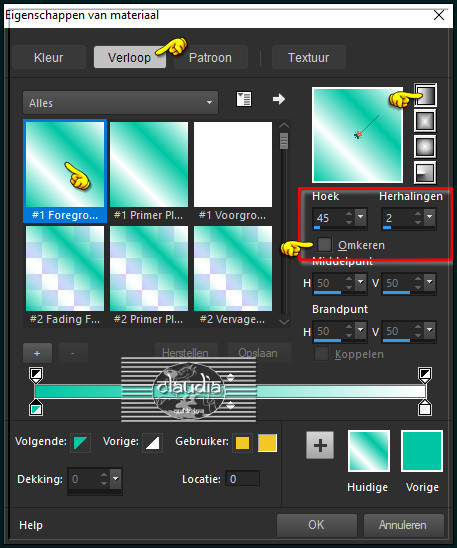Increase the Hoek value with spinner
The width and height of the screenshot is (457, 548).
click(x=349, y=214)
